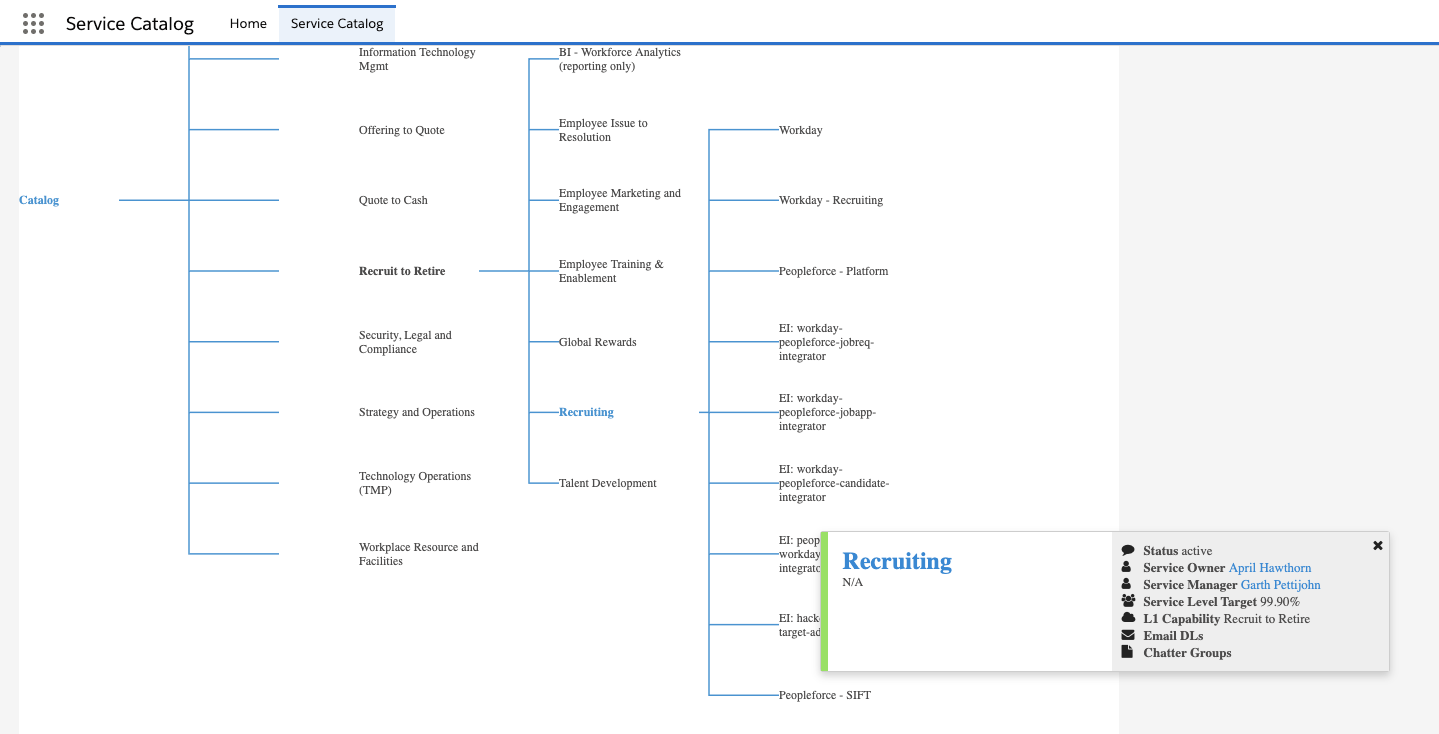Screen dimensions: 1439x734
Task: Open EI: workday-peopleforce-jobapp-integrator node
Action: (828, 412)
